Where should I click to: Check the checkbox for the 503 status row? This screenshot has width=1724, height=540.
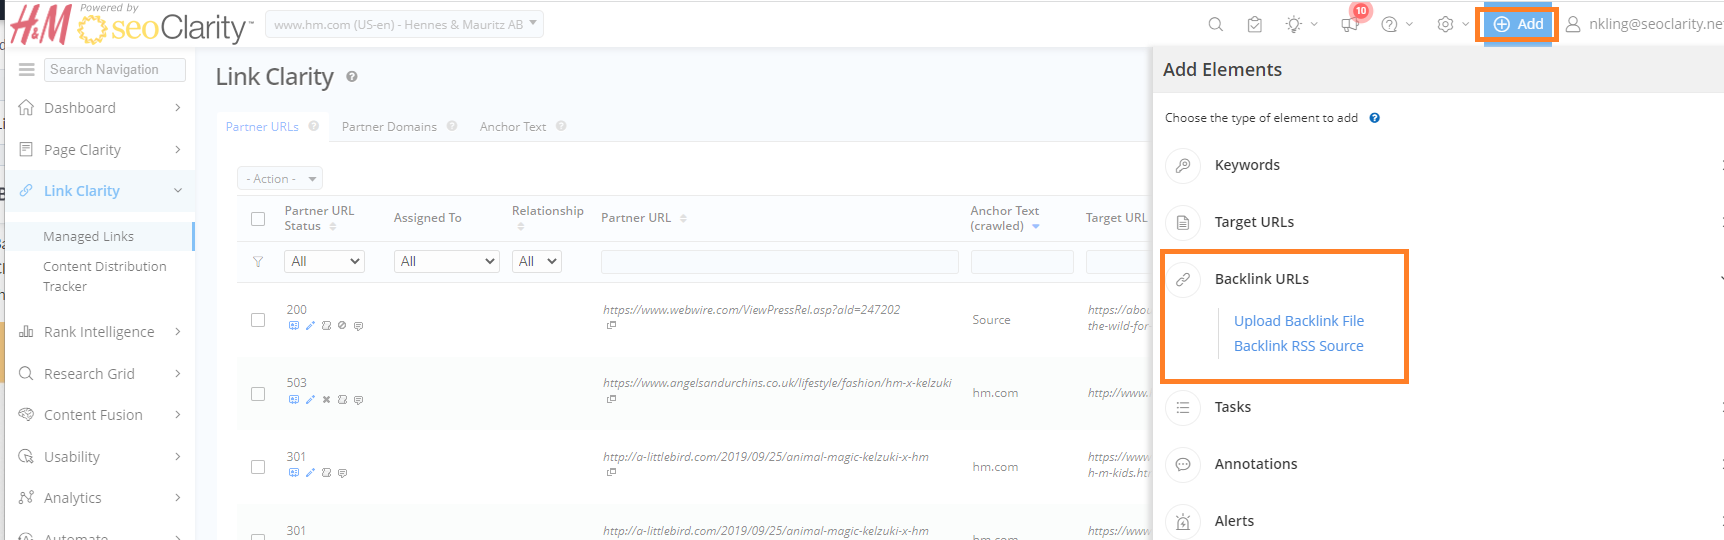point(258,394)
